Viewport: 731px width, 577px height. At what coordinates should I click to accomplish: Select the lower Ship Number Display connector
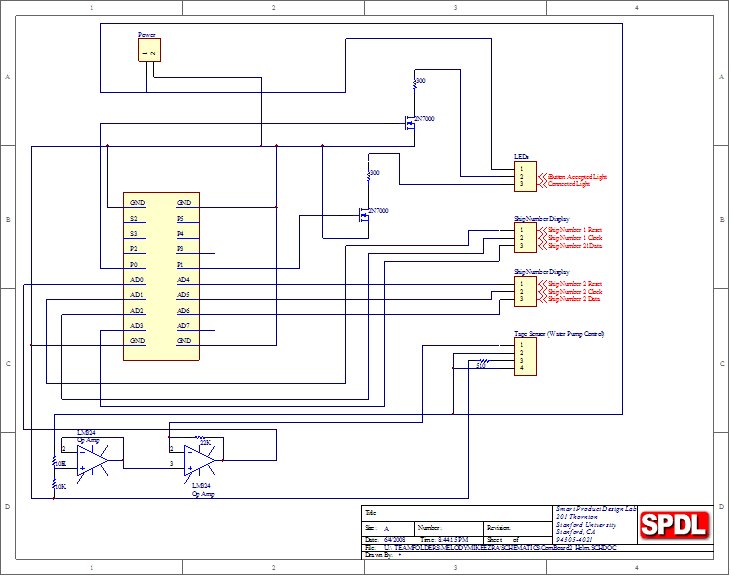tap(525, 291)
